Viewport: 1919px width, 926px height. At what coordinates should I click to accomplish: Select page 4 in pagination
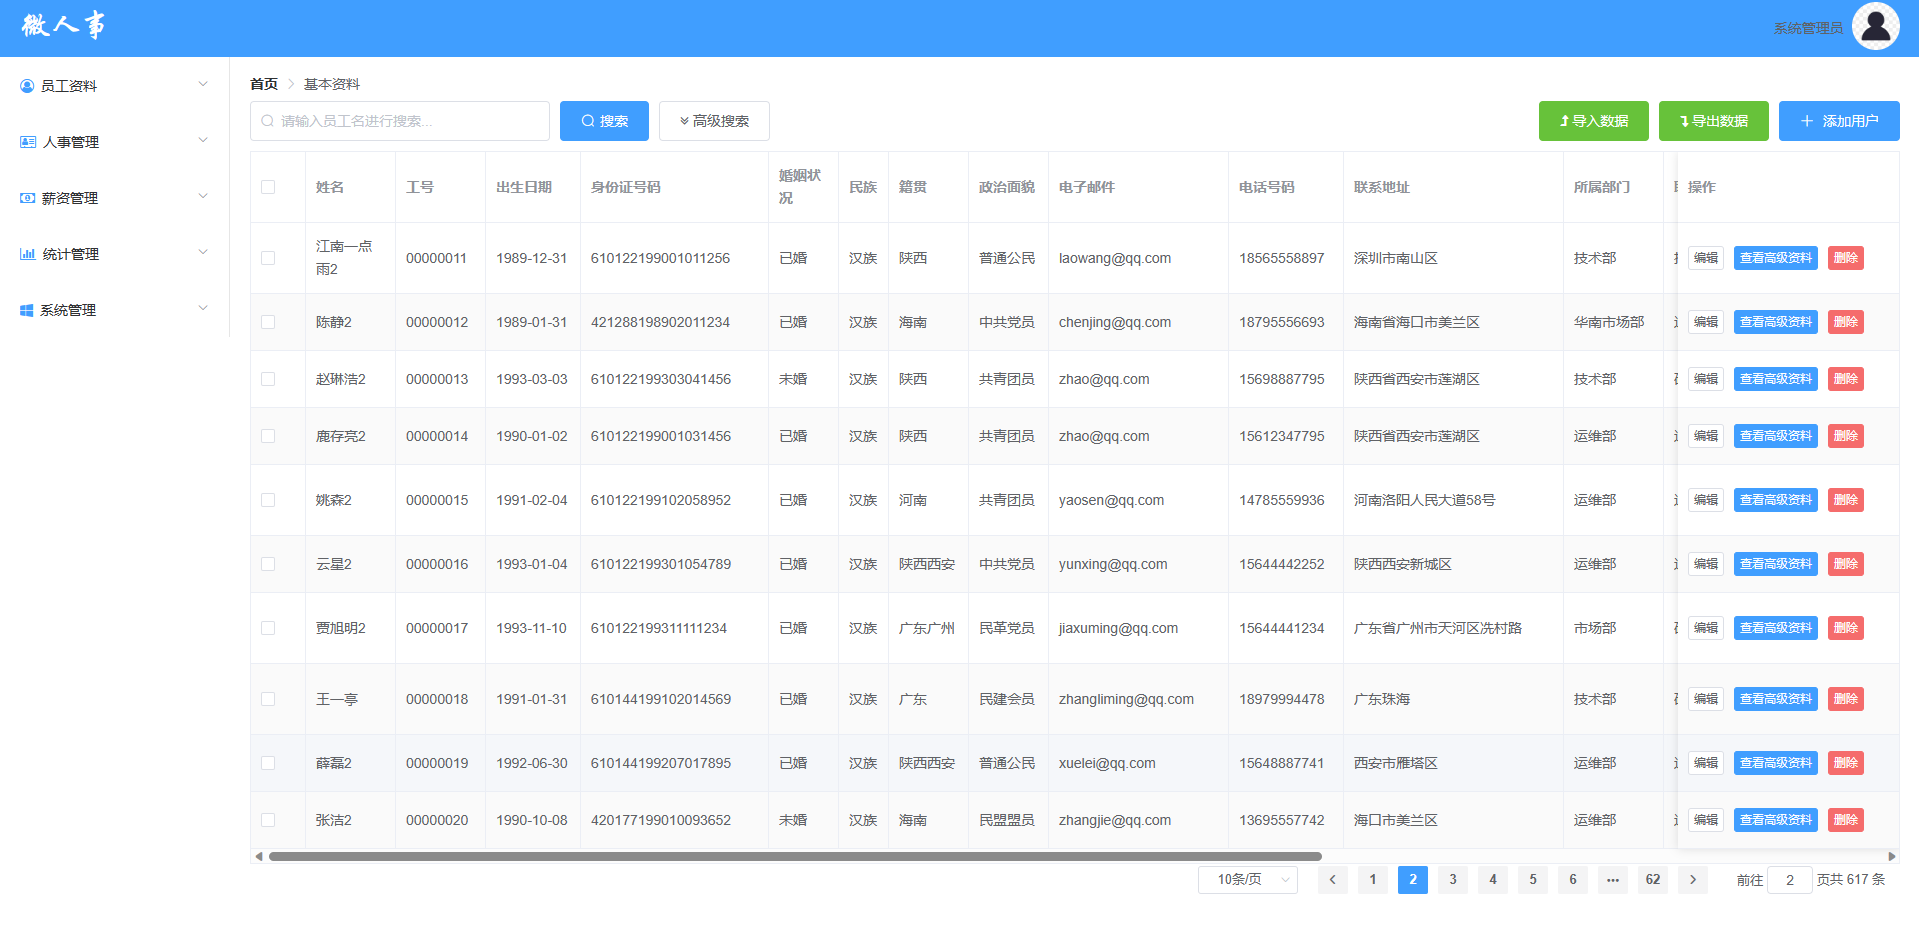pyautogui.click(x=1492, y=880)
